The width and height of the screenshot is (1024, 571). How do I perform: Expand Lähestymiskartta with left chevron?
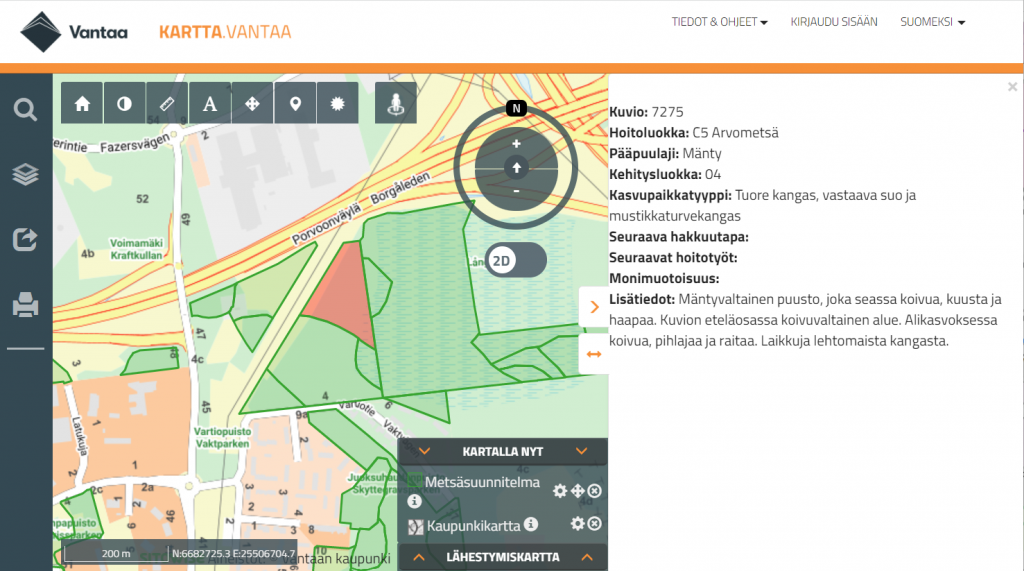(x=419, y=557)
